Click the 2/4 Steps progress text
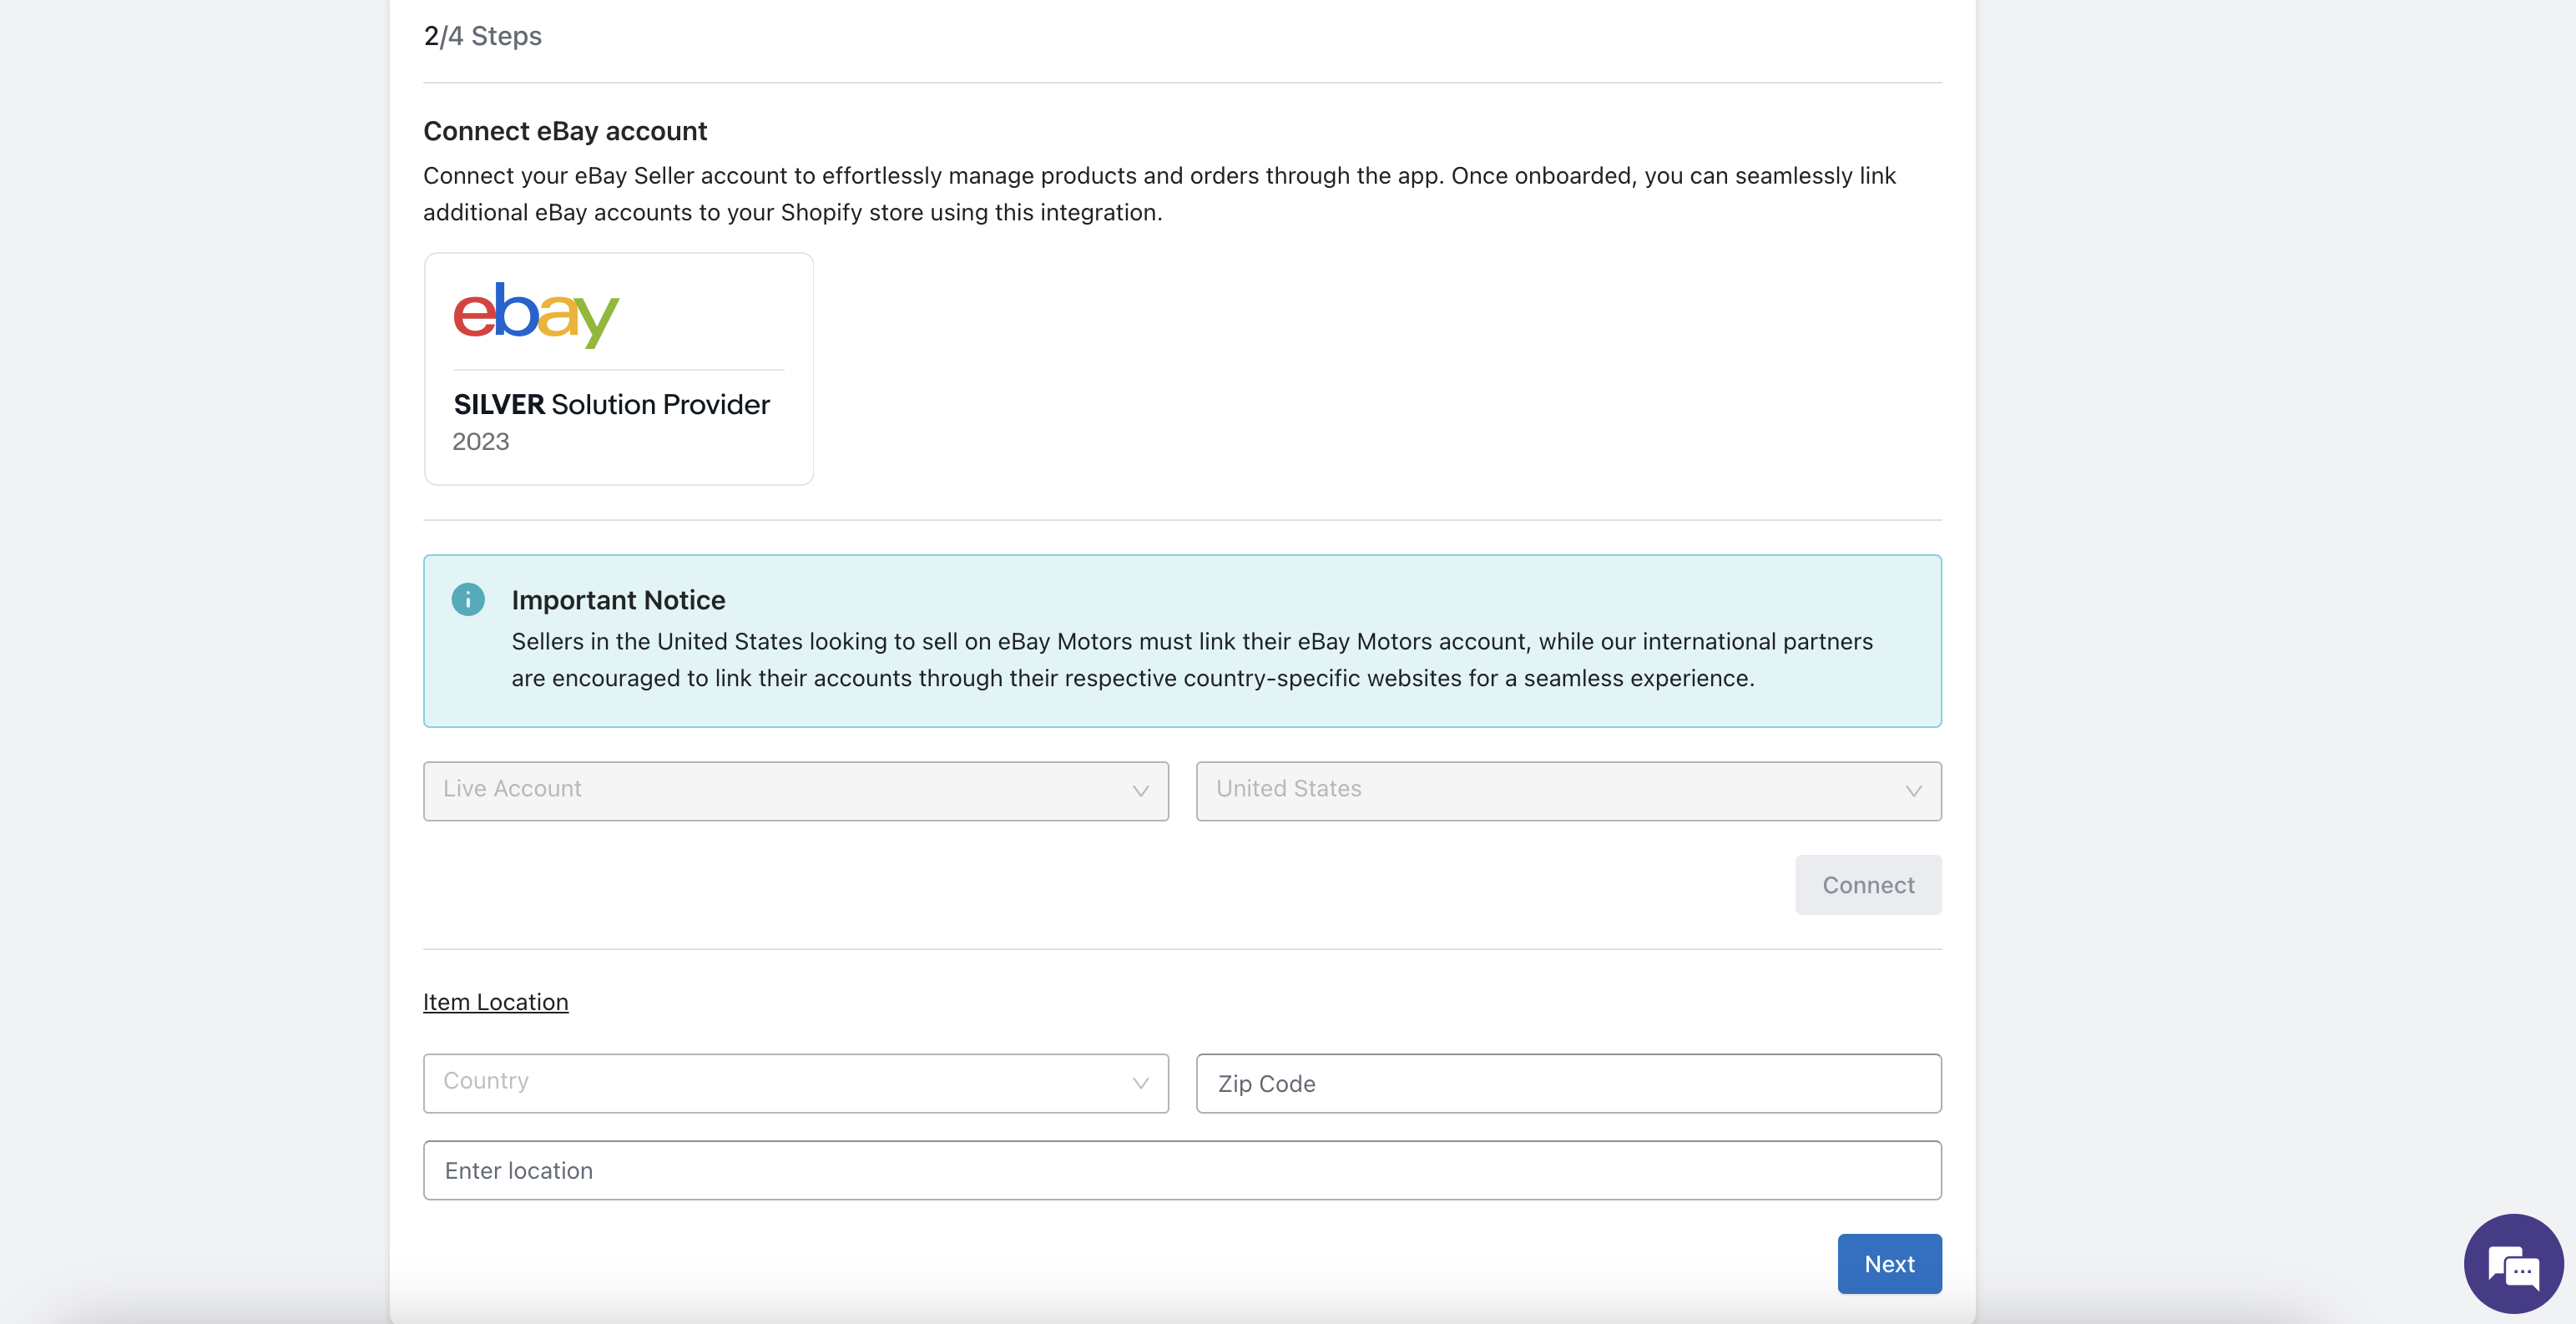This screenshot has width=2576, height=1324. click(x=483, y=36)
